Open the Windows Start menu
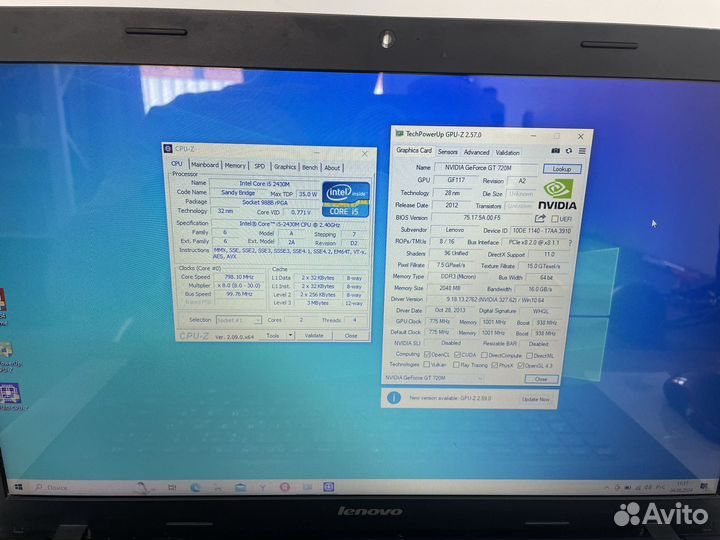Viewport: 720px width, 540px height. pos(18,487)
